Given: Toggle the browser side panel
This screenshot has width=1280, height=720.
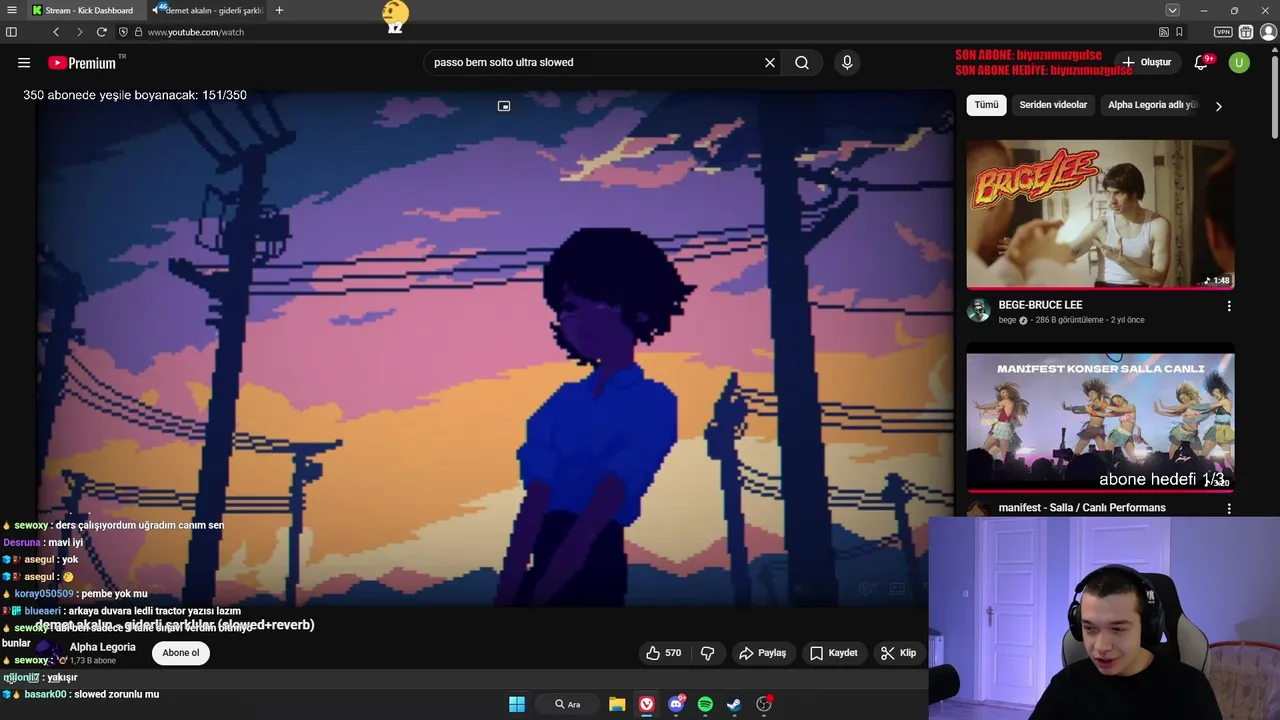Looking at the screenshot, I should pyautogui.click(x=11, y=32).
